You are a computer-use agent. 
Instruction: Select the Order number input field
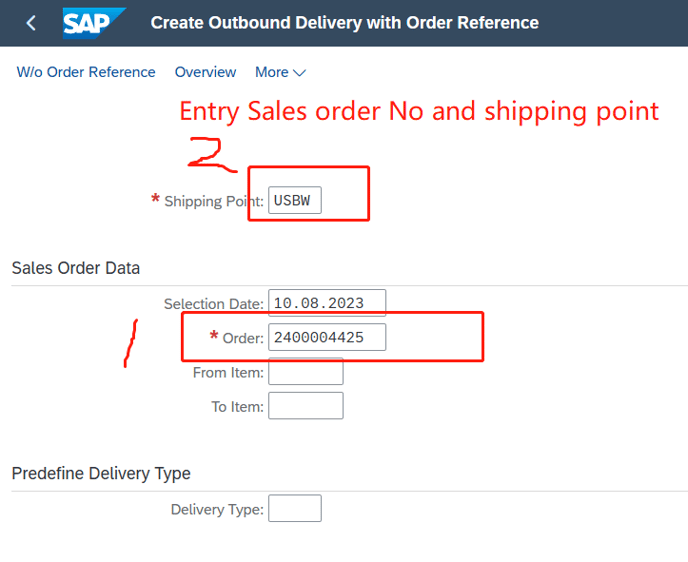(327, 338)
